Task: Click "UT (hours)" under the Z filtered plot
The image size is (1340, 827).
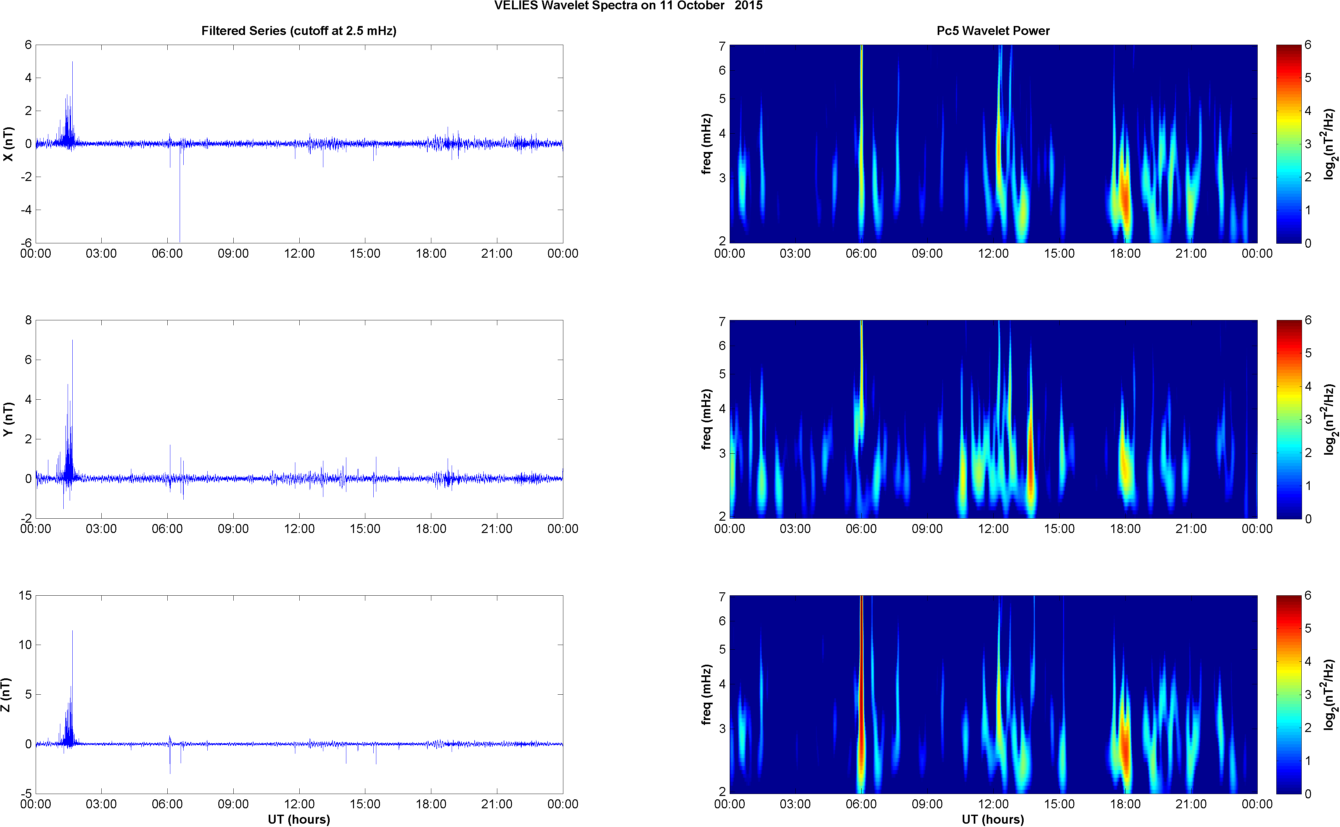Action: [299, 819]
